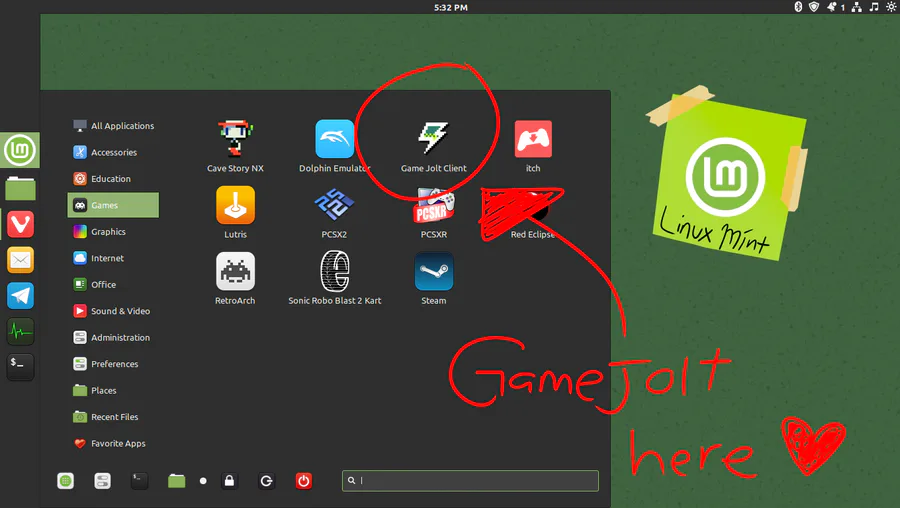The image size is (900, 508).
Task: Open the 5:32 PM clock calendar
Action: 451,7
